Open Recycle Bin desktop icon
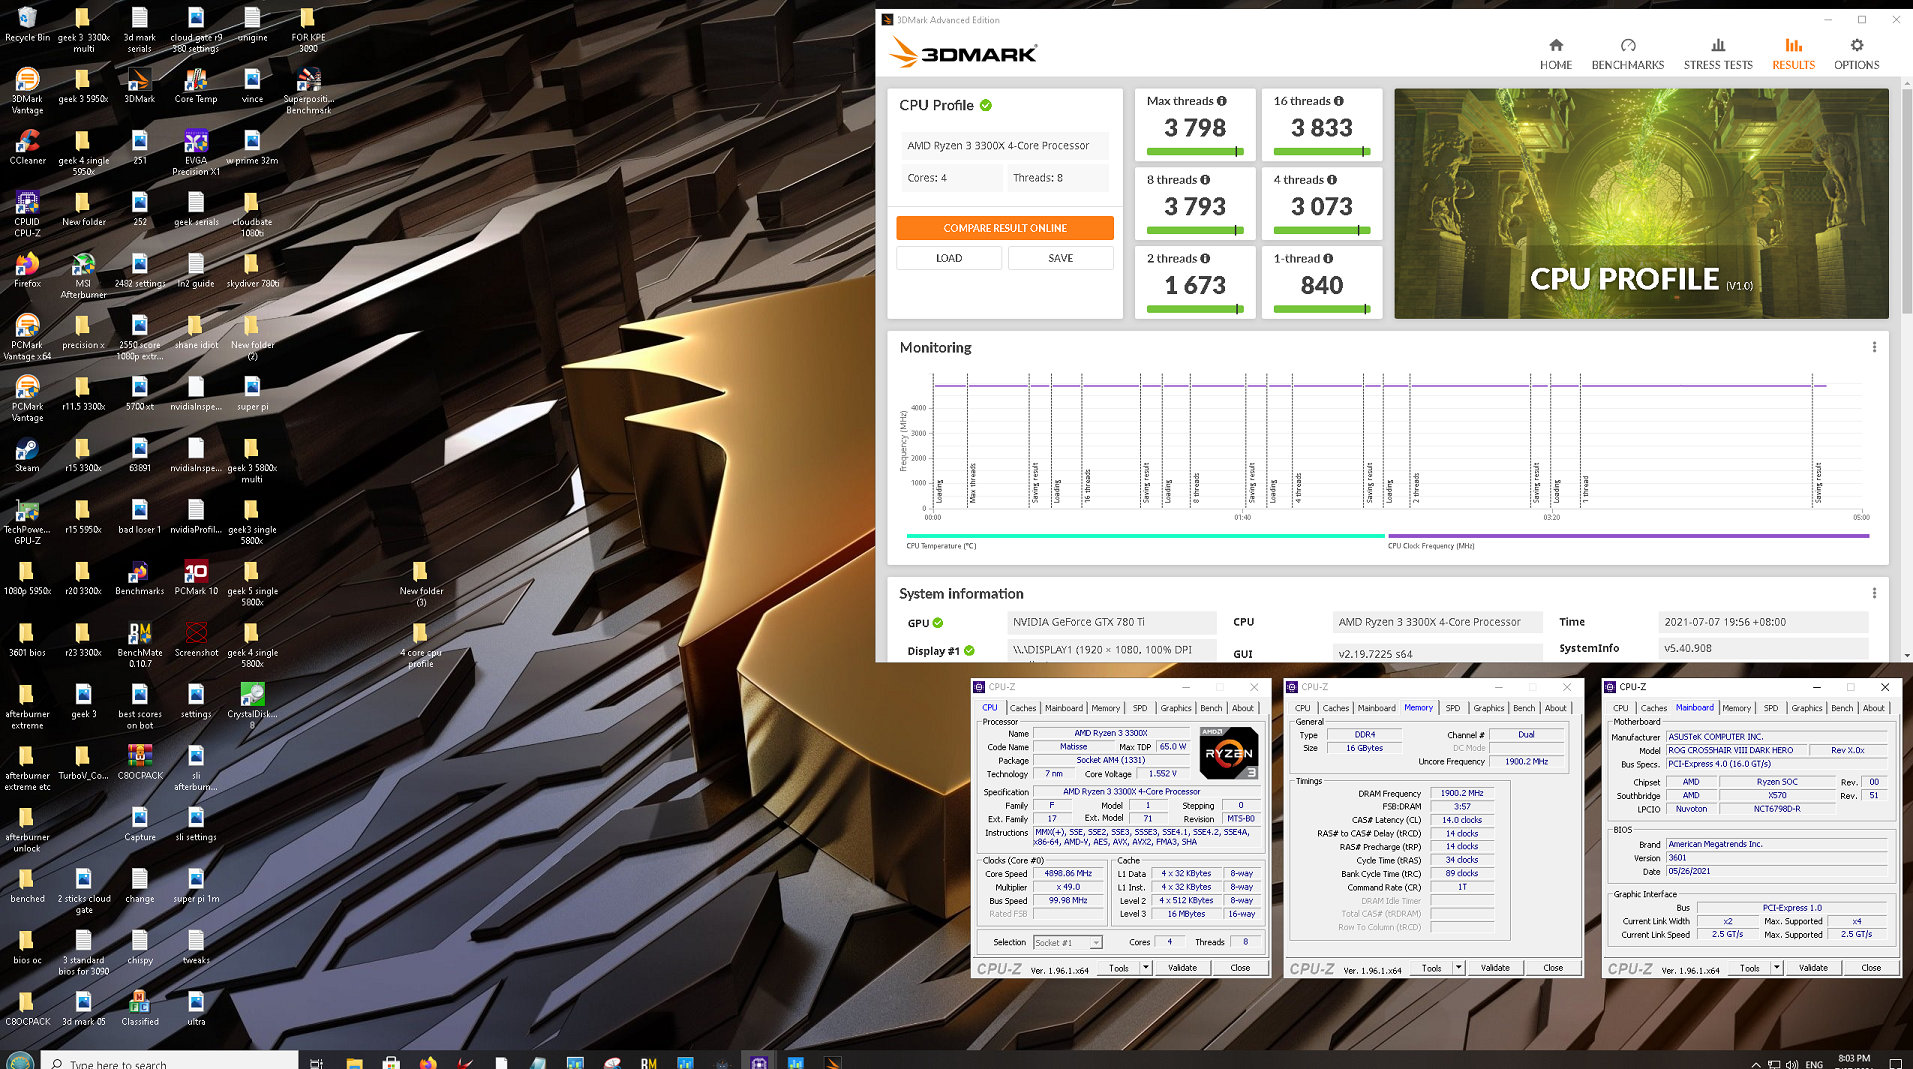 click(x=27, y=25)
